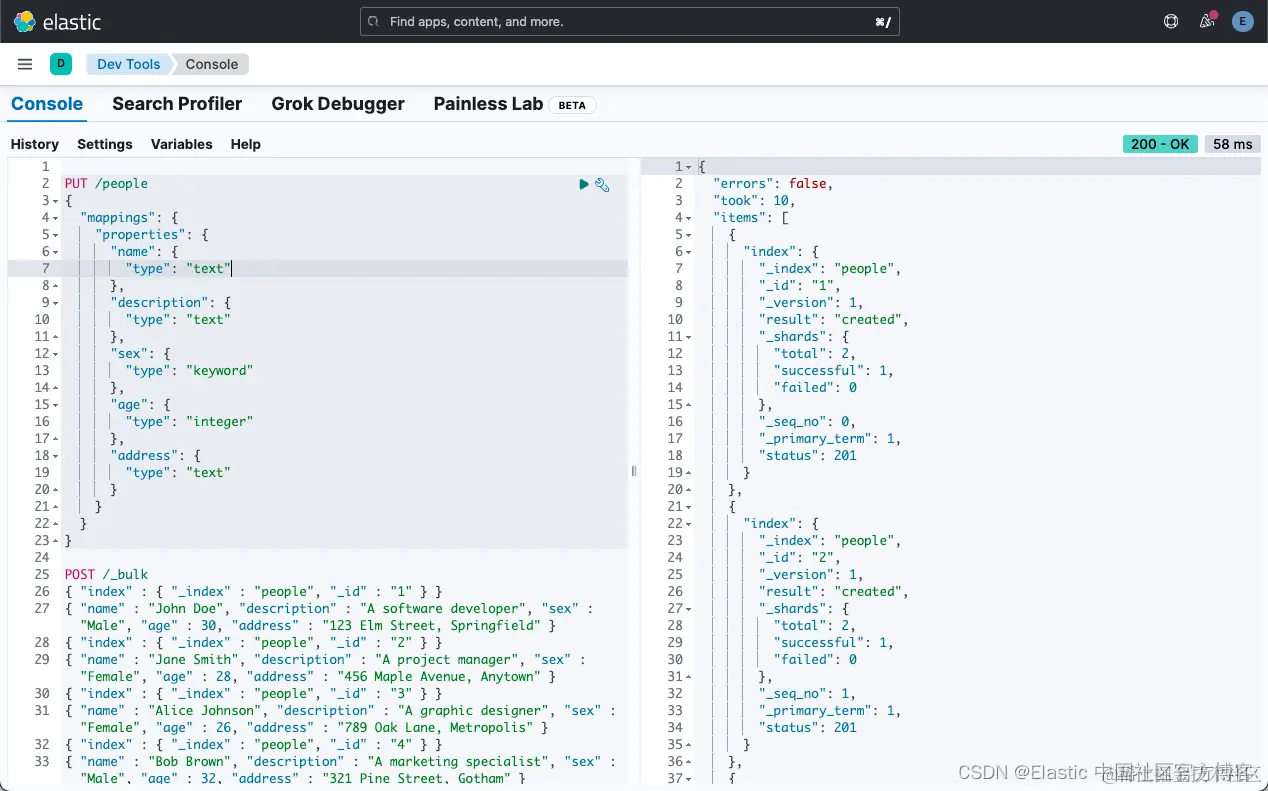
Task: Click "_id": "2" in the response
Action: coord(800,558)
